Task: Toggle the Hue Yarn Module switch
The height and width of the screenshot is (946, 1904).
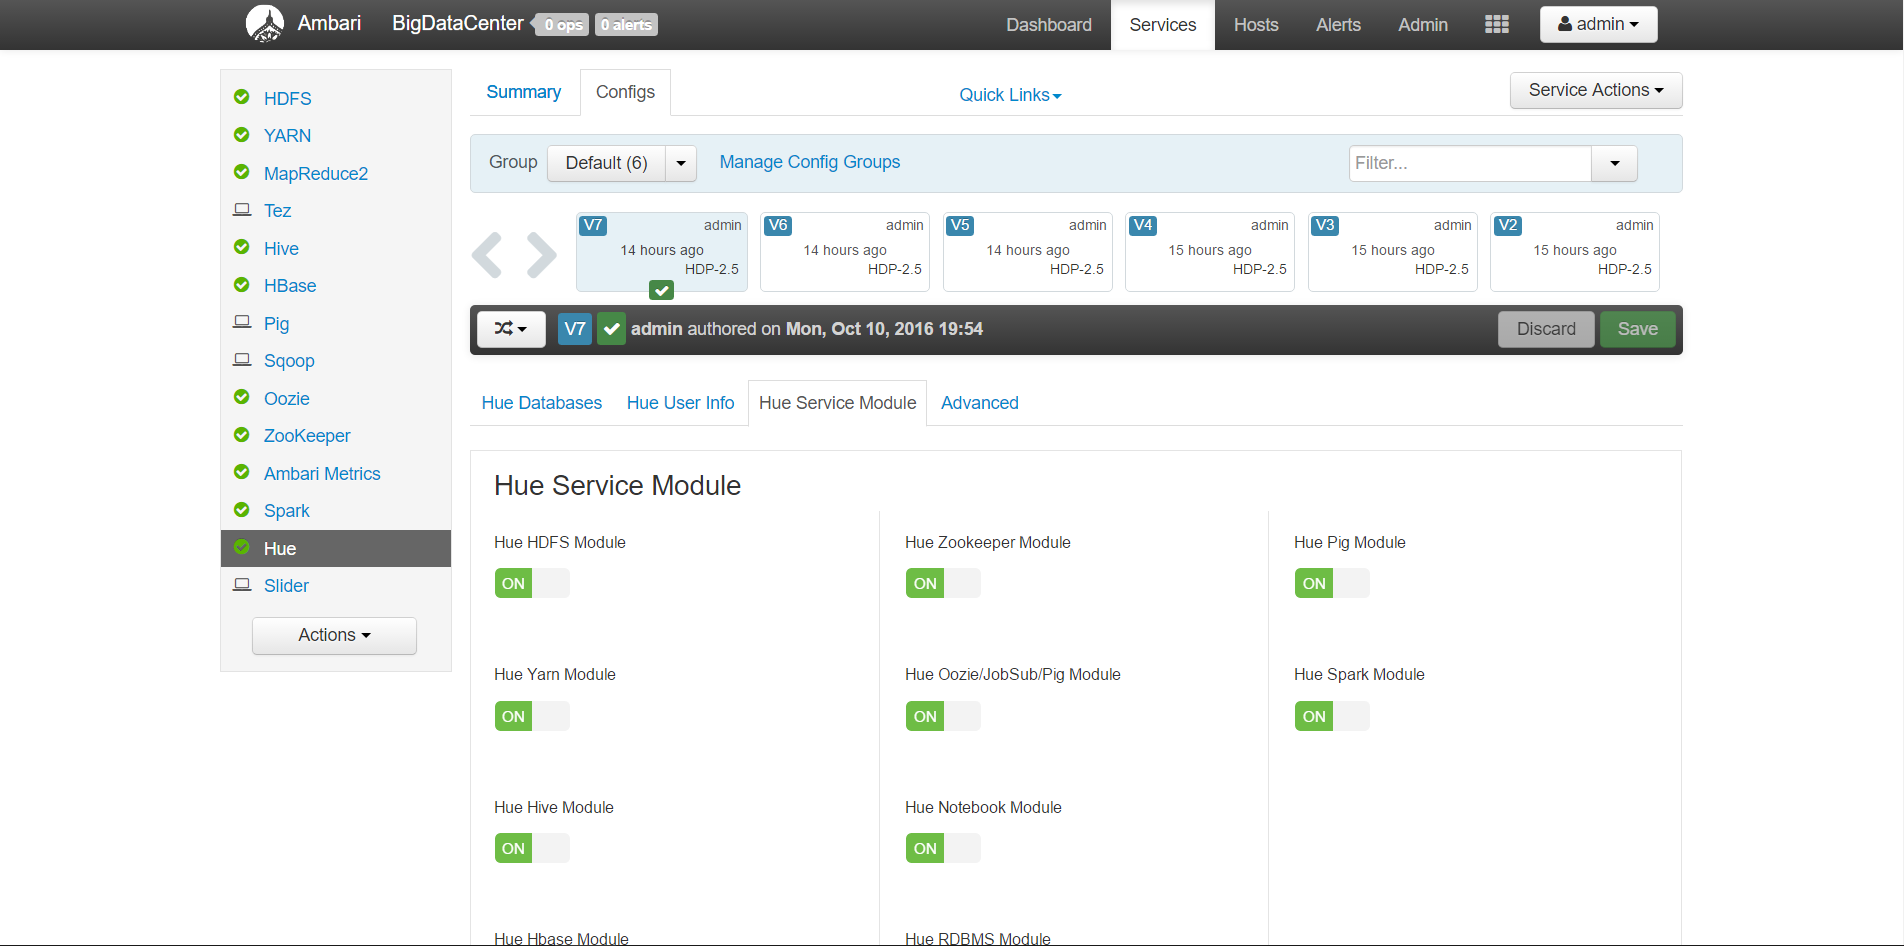Action: [x=532, y=716]
